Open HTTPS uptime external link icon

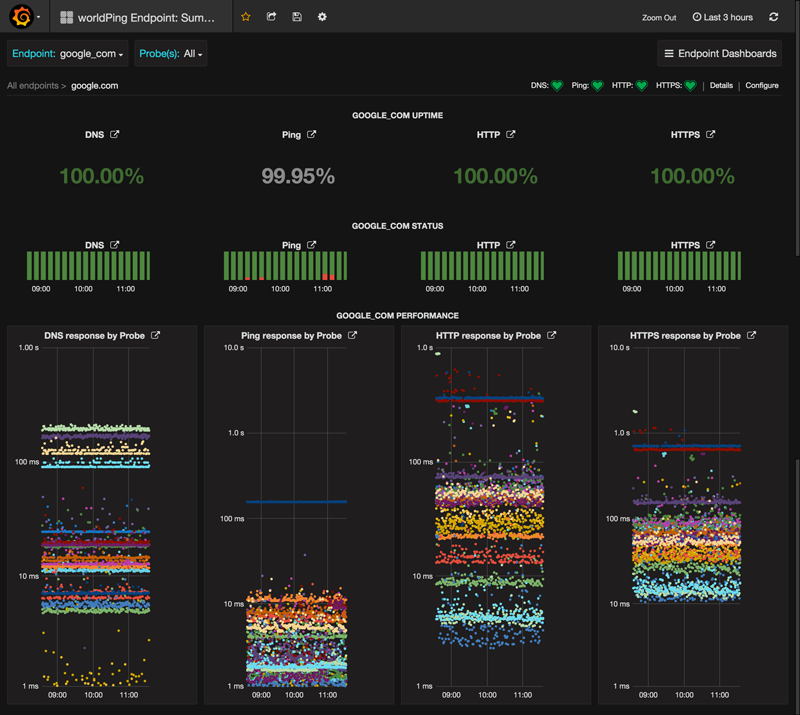pyautogui.click(x=711, y=134)
